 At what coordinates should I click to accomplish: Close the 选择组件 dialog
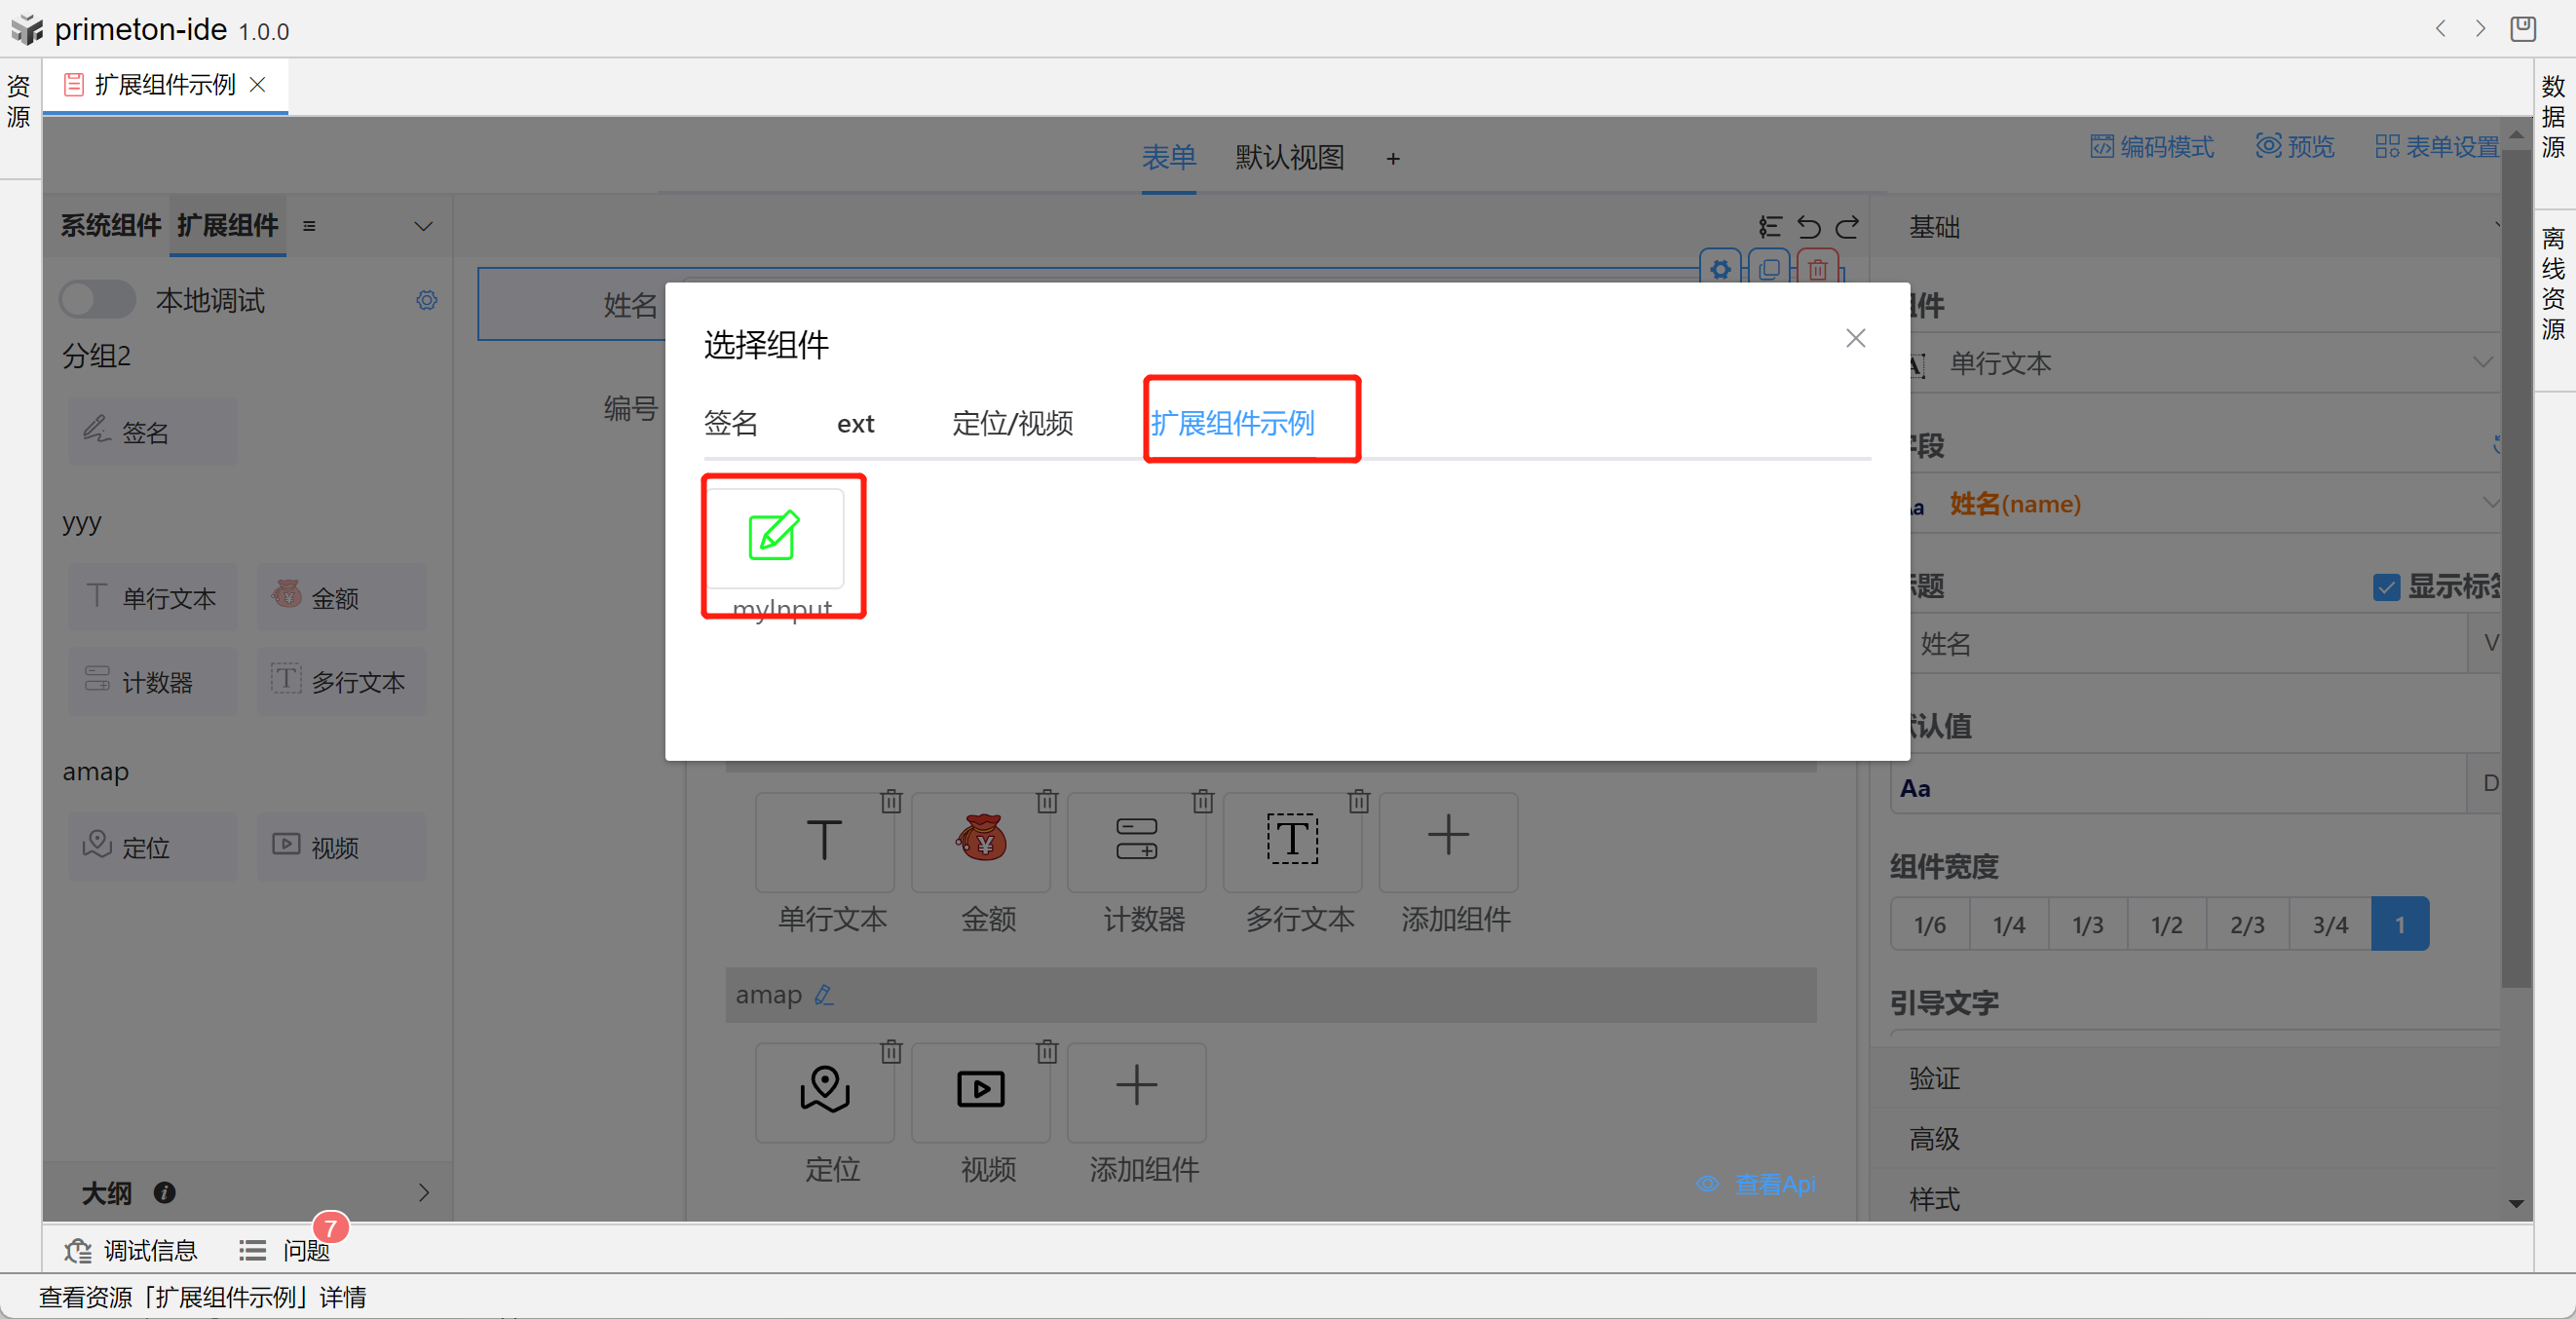tap(1855, 339)
